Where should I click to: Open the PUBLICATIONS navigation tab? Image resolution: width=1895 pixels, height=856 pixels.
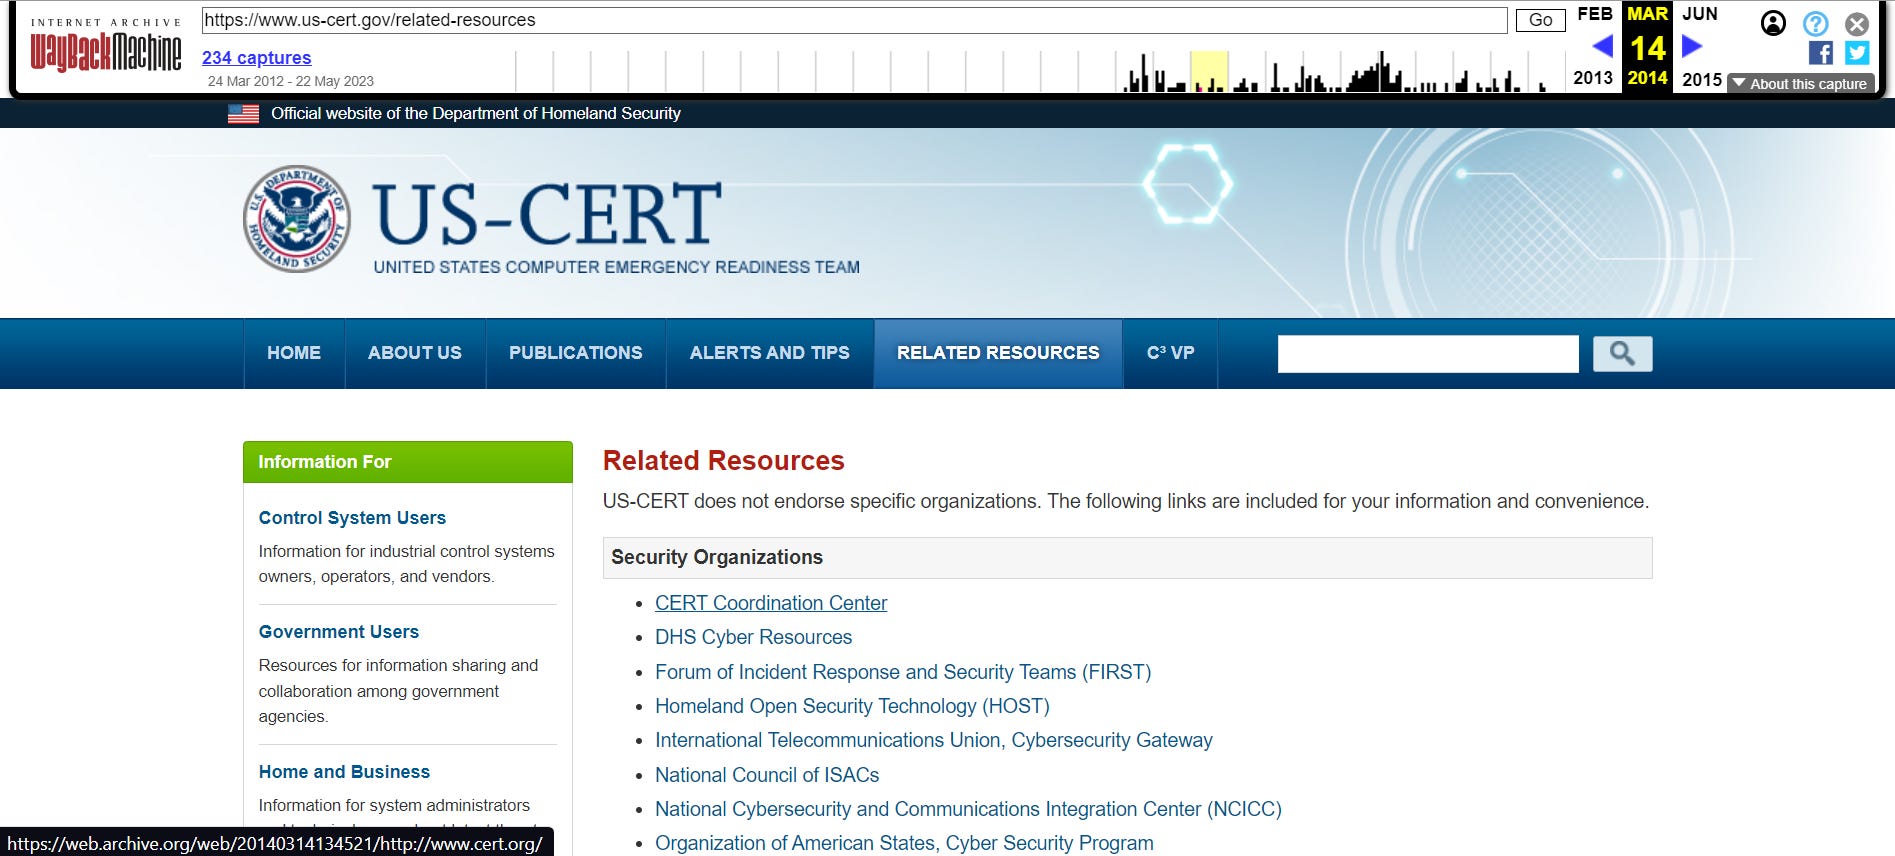click(576, 353)
